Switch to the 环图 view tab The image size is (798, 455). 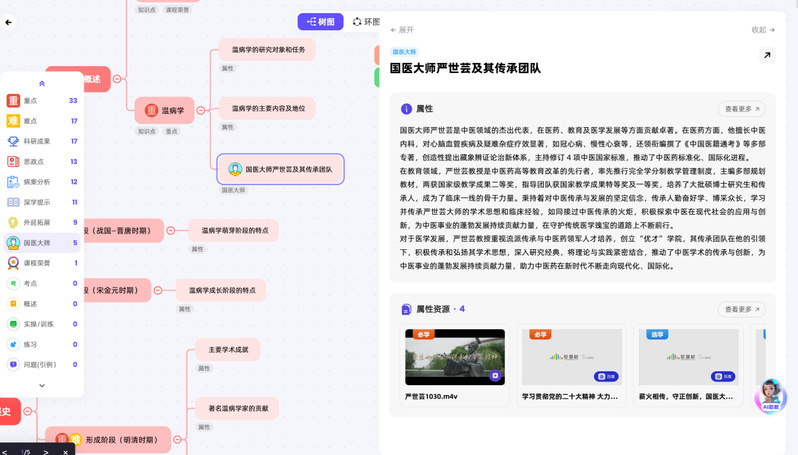(366, 21)
